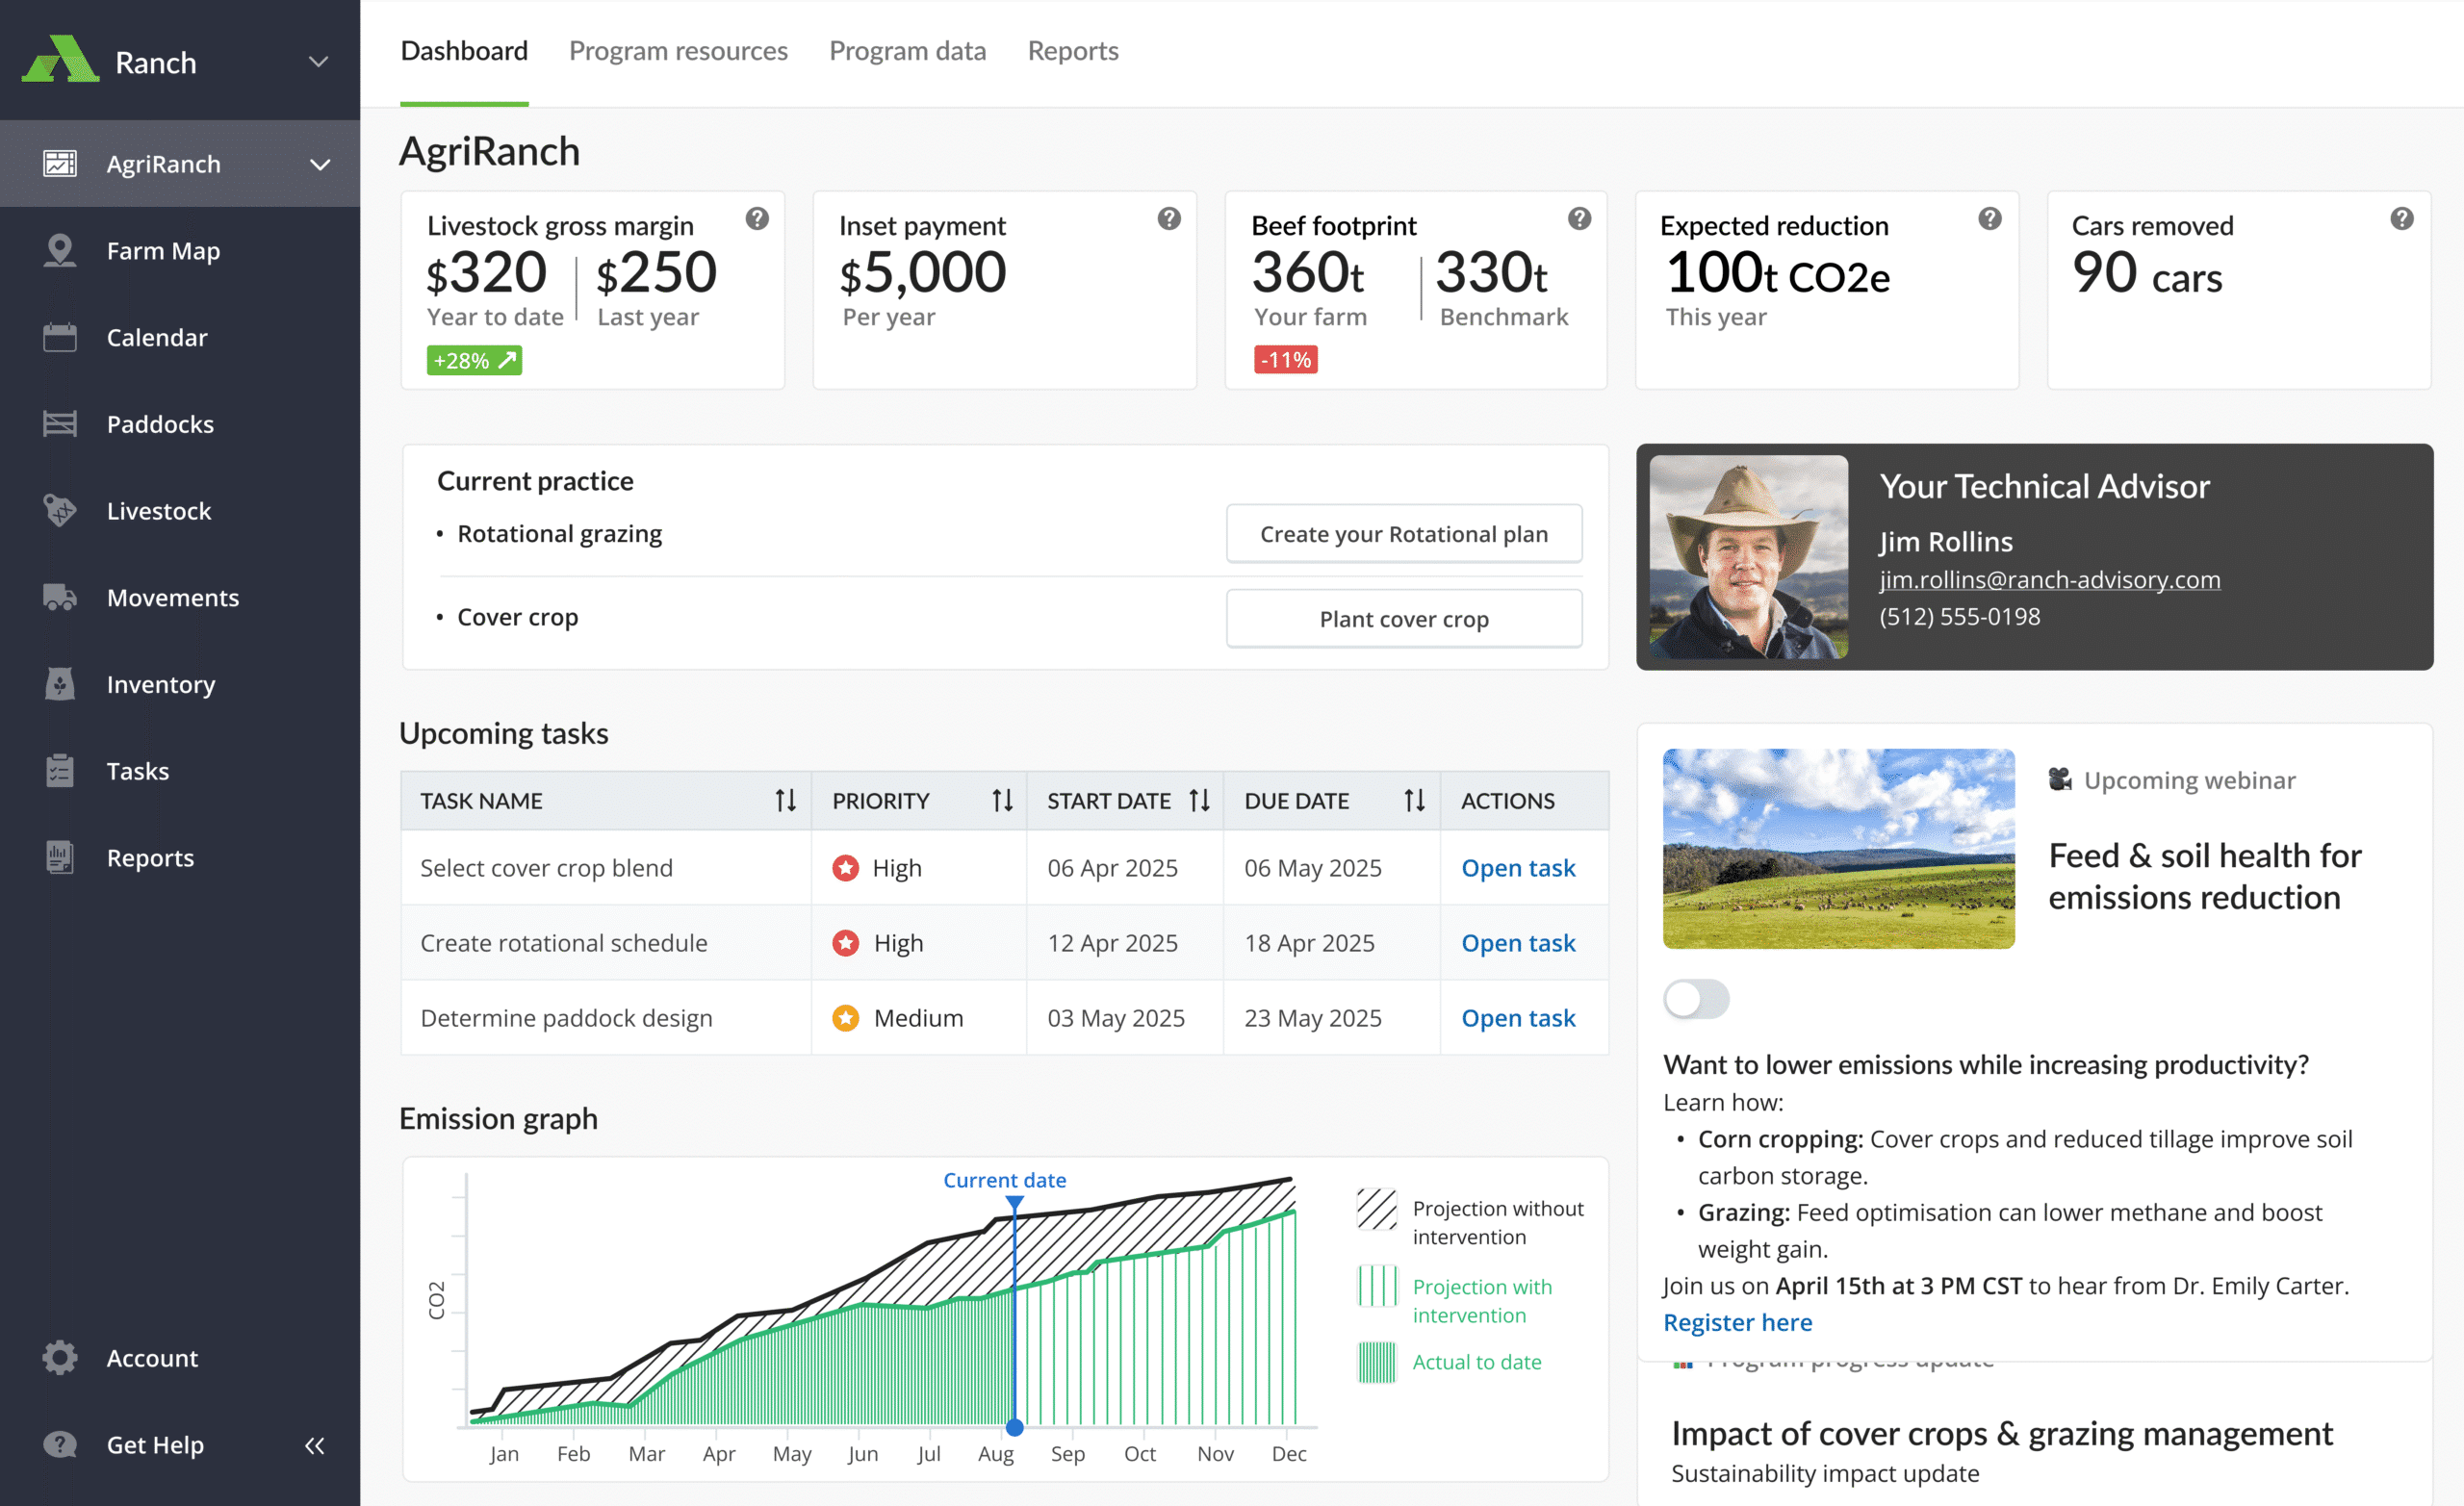
Task: Click Create your Rotational plan button
Action: pyautogui.click(x=1403, y=534)
